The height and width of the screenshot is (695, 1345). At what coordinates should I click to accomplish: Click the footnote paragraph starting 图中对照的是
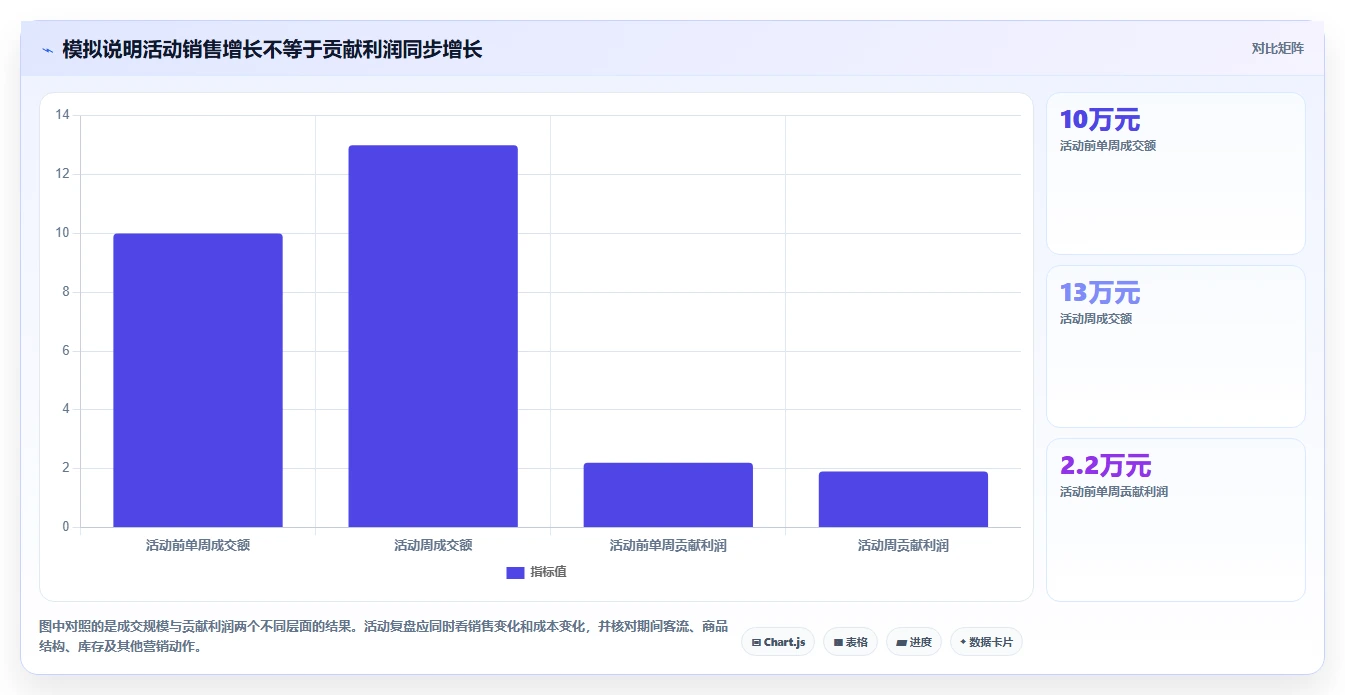pyautogui.click(x=383, y=636)
